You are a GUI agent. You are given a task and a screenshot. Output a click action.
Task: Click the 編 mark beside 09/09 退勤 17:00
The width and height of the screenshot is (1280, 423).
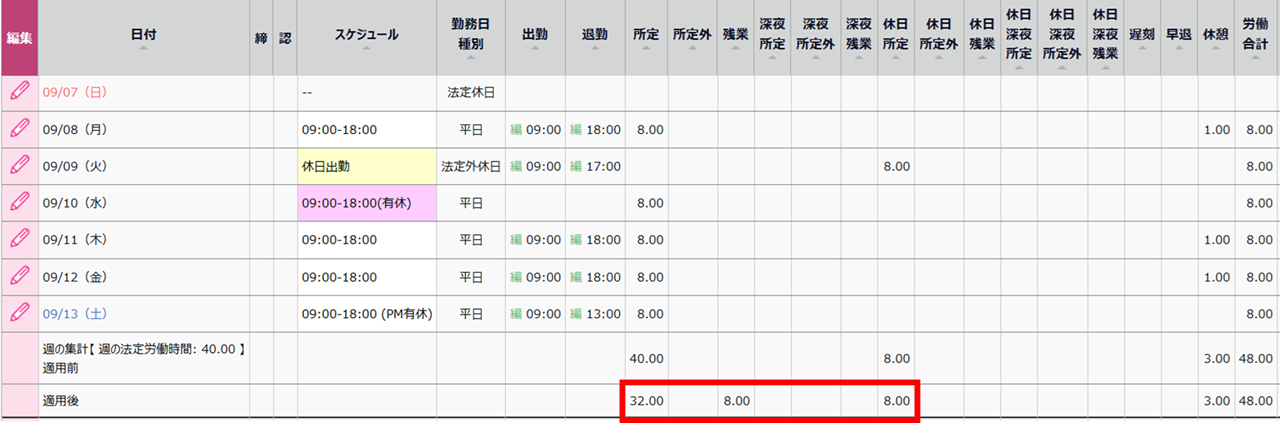click(x=576, y=167)
